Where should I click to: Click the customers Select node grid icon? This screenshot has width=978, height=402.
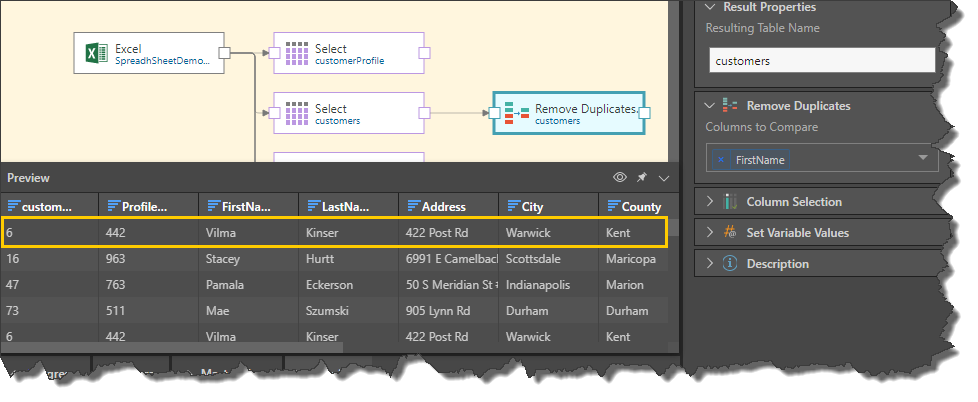[x=296, y=113]
